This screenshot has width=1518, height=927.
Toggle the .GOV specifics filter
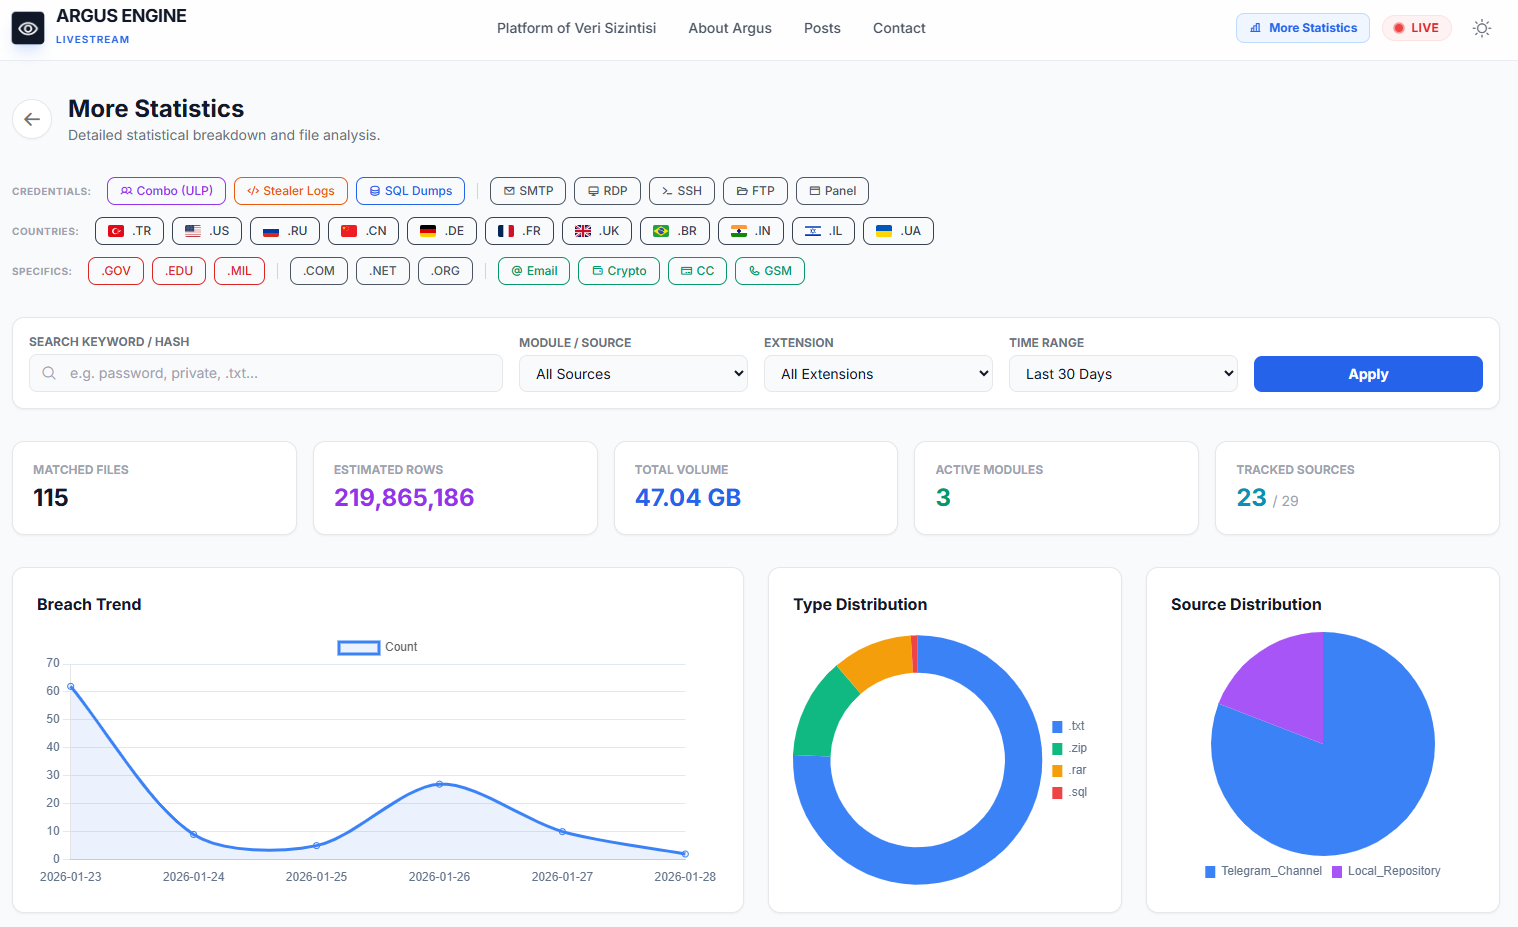coord(116,271)
